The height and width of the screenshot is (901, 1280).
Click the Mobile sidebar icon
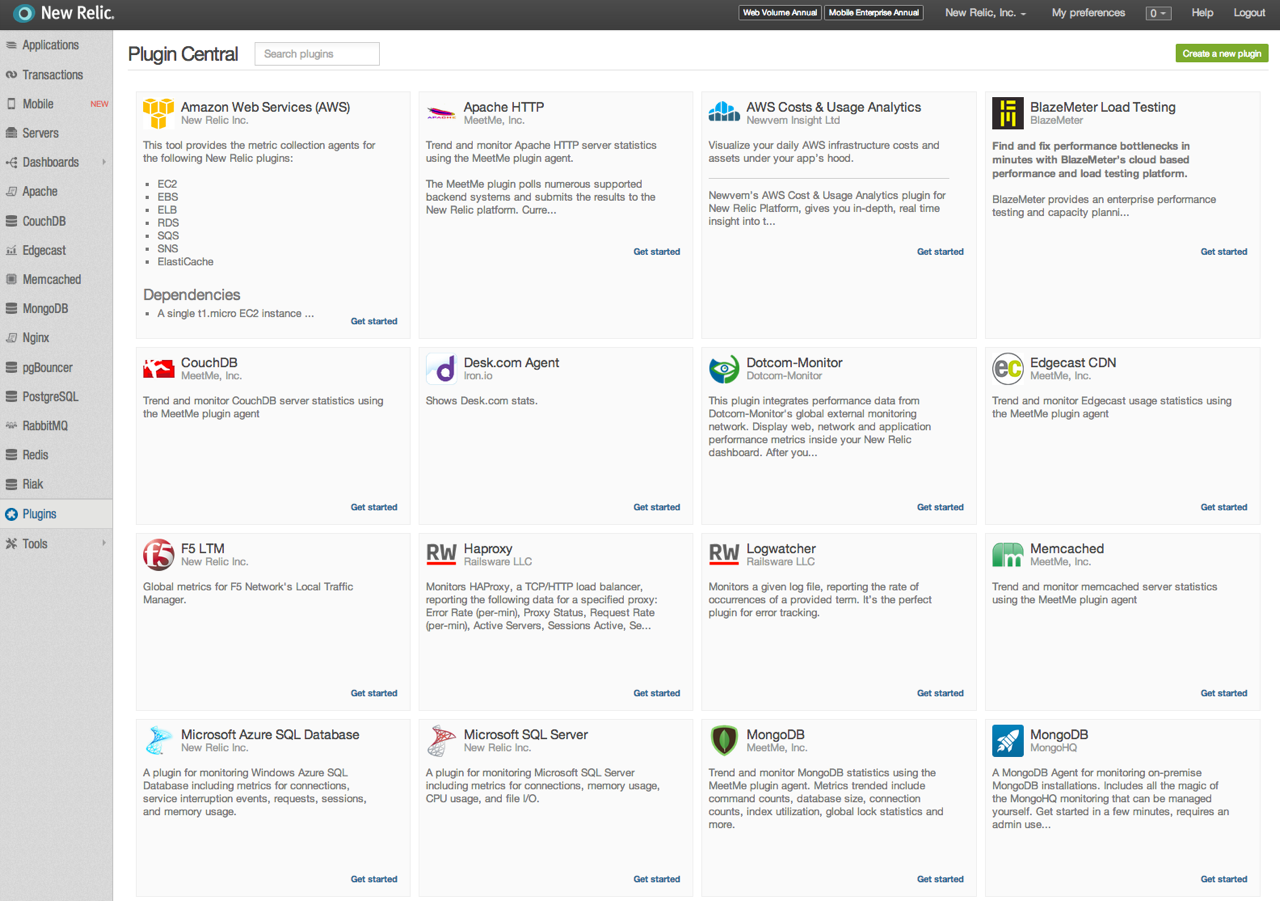point(11,104)
